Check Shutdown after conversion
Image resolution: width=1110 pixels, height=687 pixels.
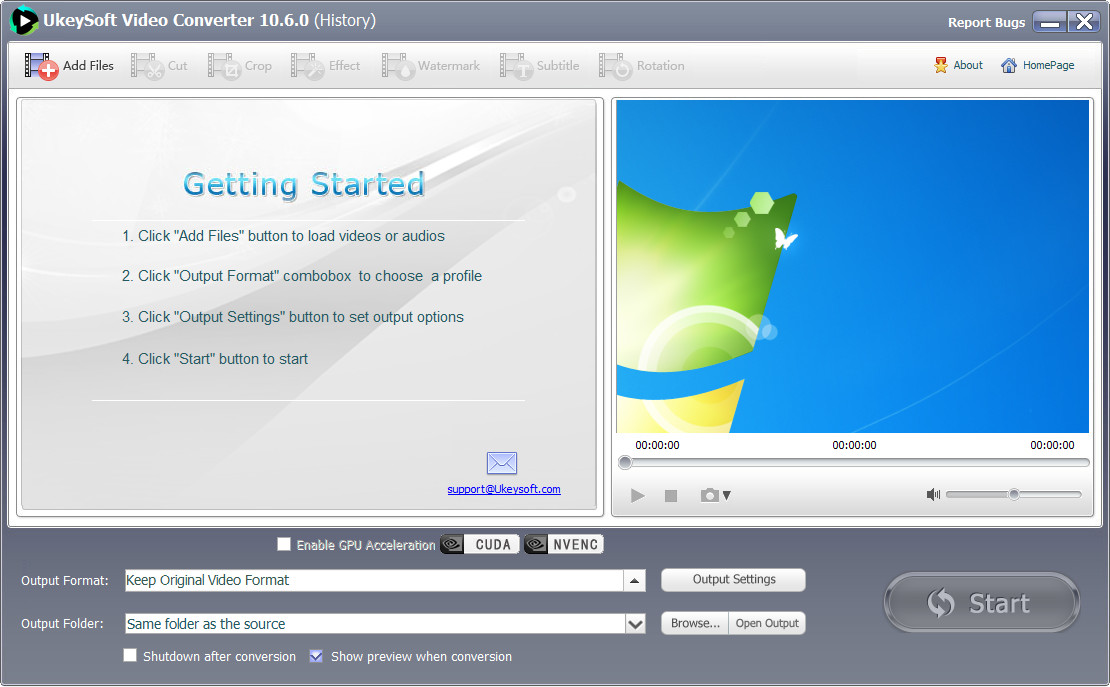point(130,656)
